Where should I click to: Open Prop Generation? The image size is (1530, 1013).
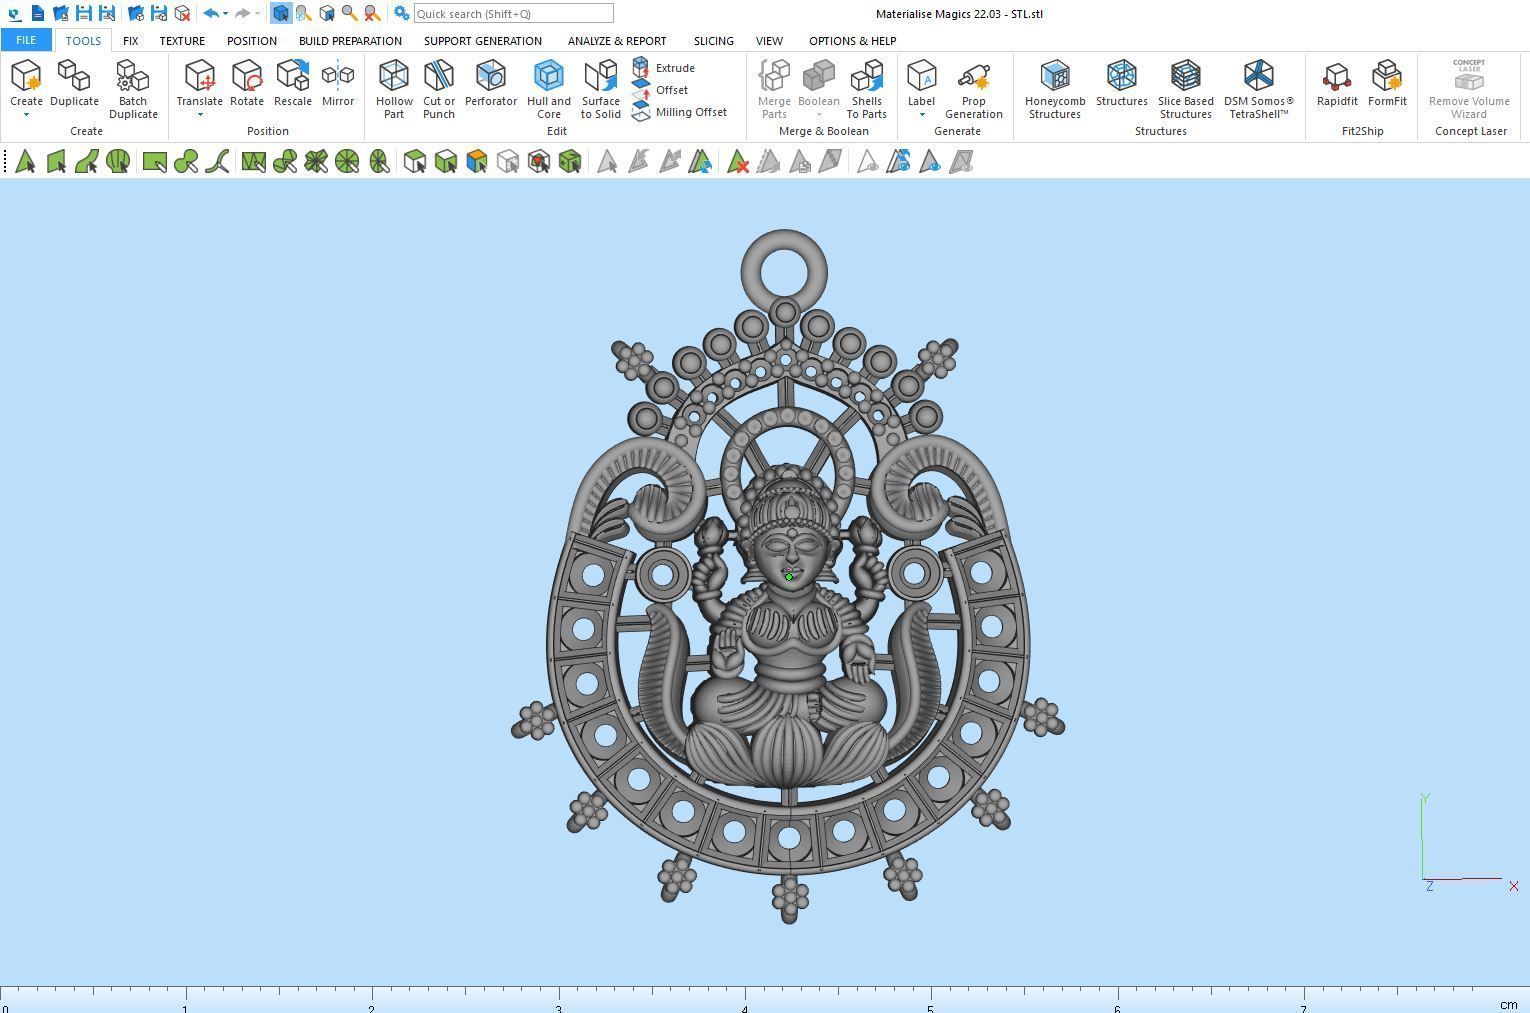[973, 88]
